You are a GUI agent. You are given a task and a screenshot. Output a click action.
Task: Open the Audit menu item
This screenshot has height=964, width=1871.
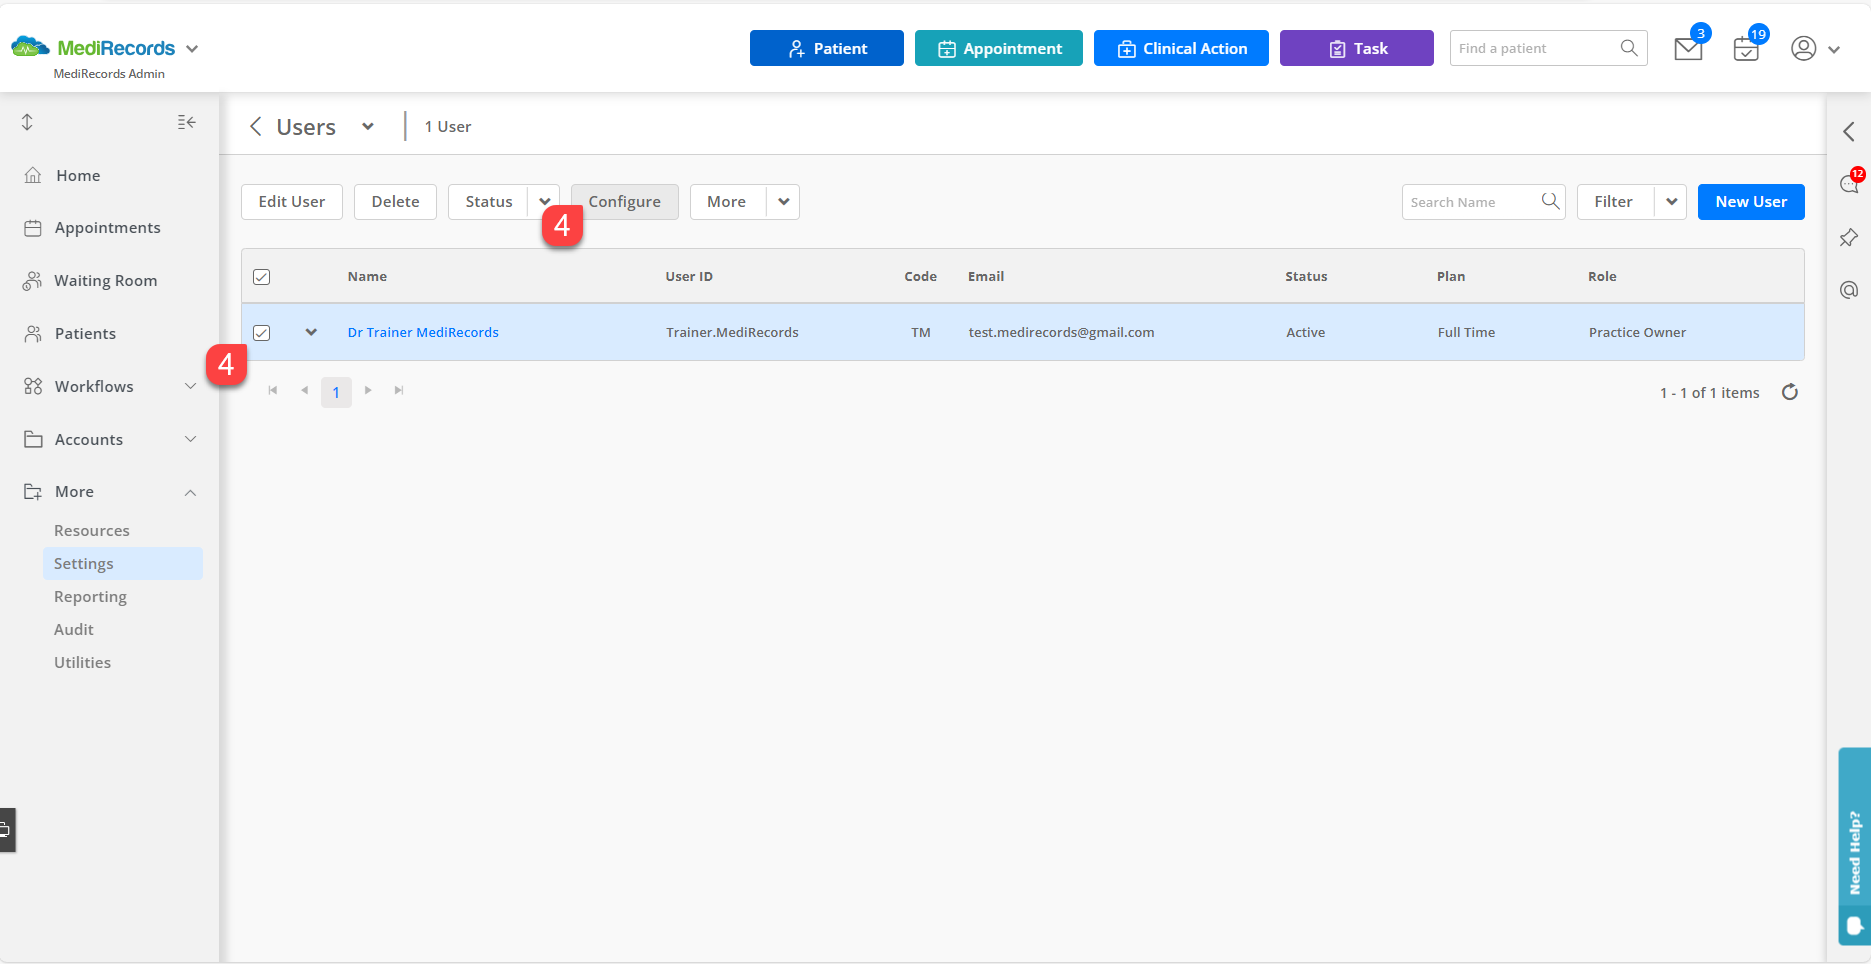[x=74, y=629]
